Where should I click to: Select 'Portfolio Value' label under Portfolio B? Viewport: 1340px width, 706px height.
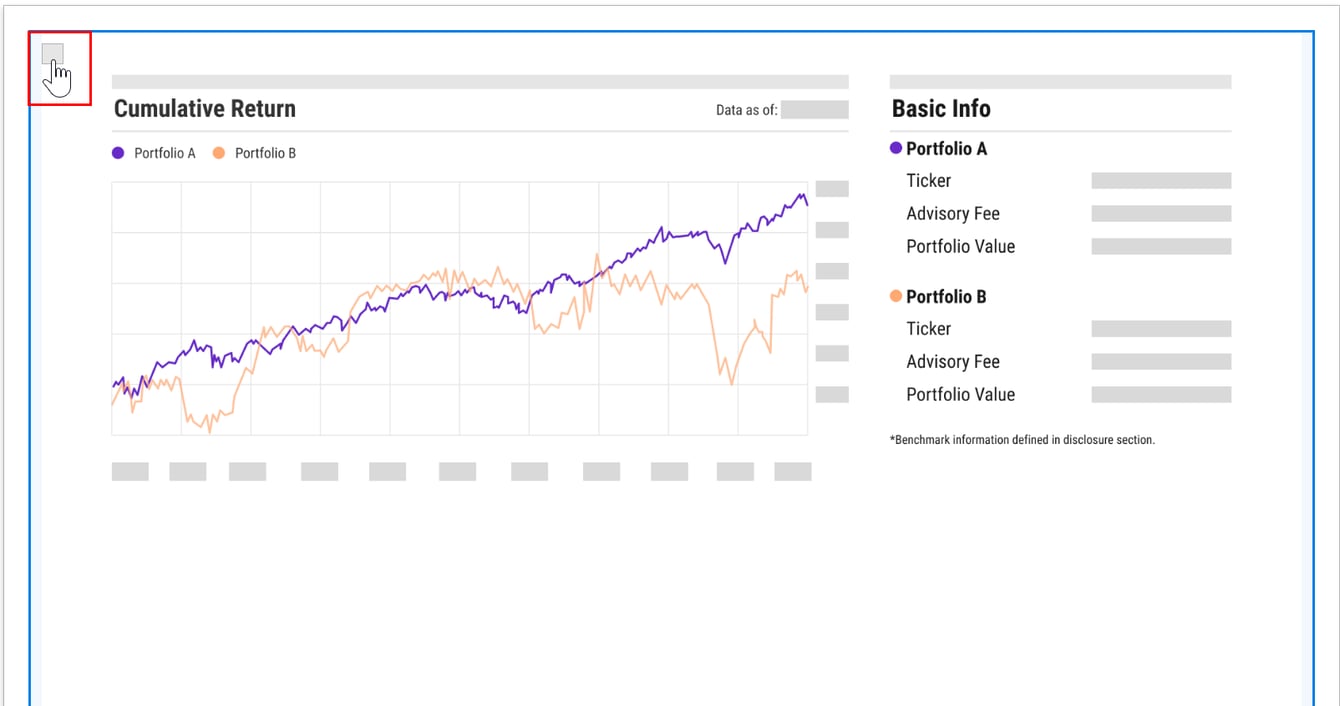(x=961, y=395)
